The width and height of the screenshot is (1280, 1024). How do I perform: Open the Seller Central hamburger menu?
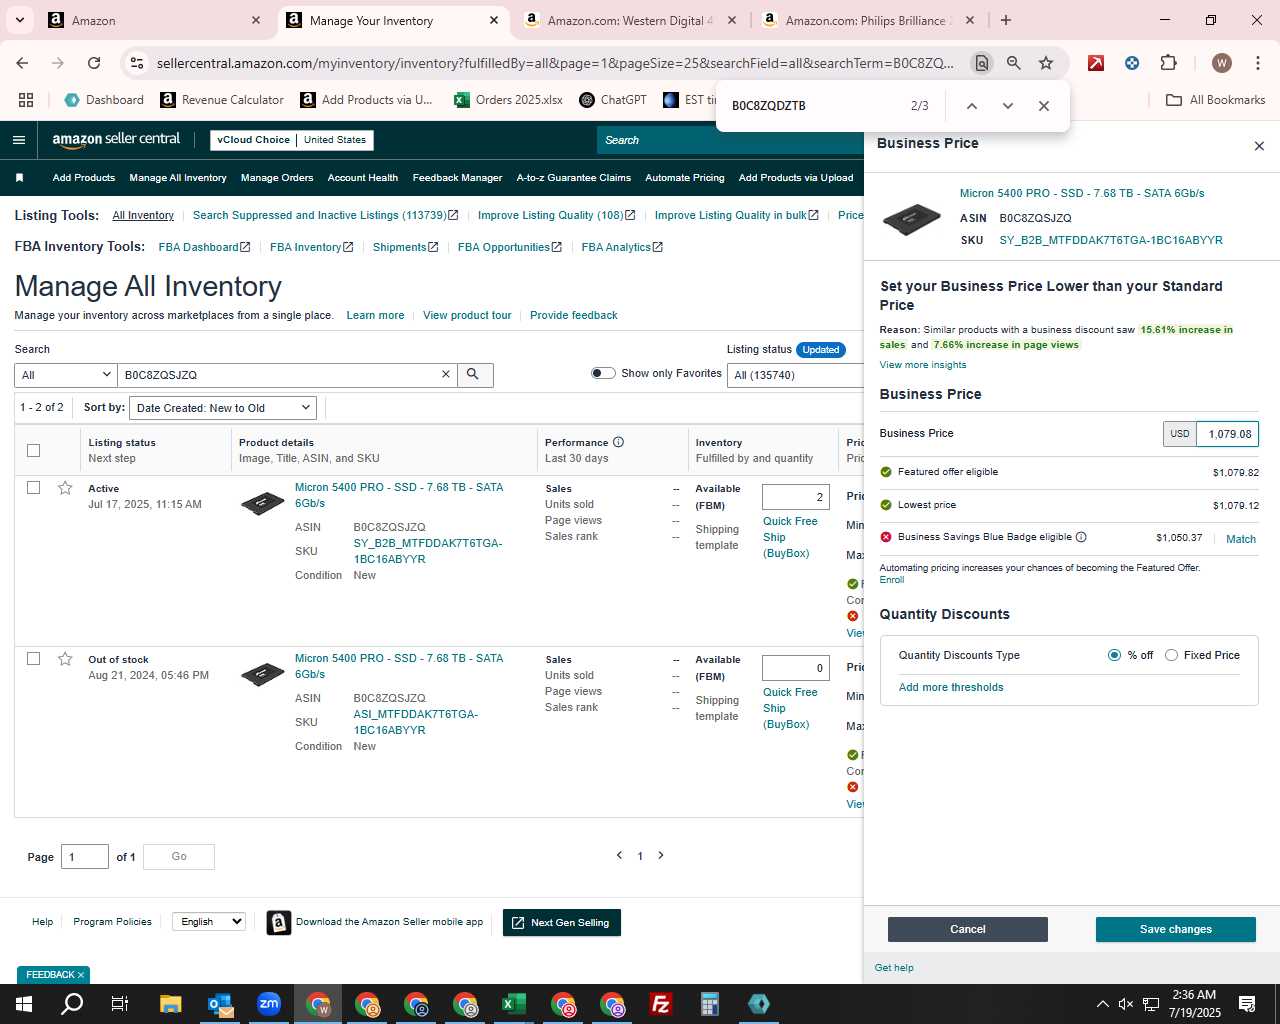18,140
